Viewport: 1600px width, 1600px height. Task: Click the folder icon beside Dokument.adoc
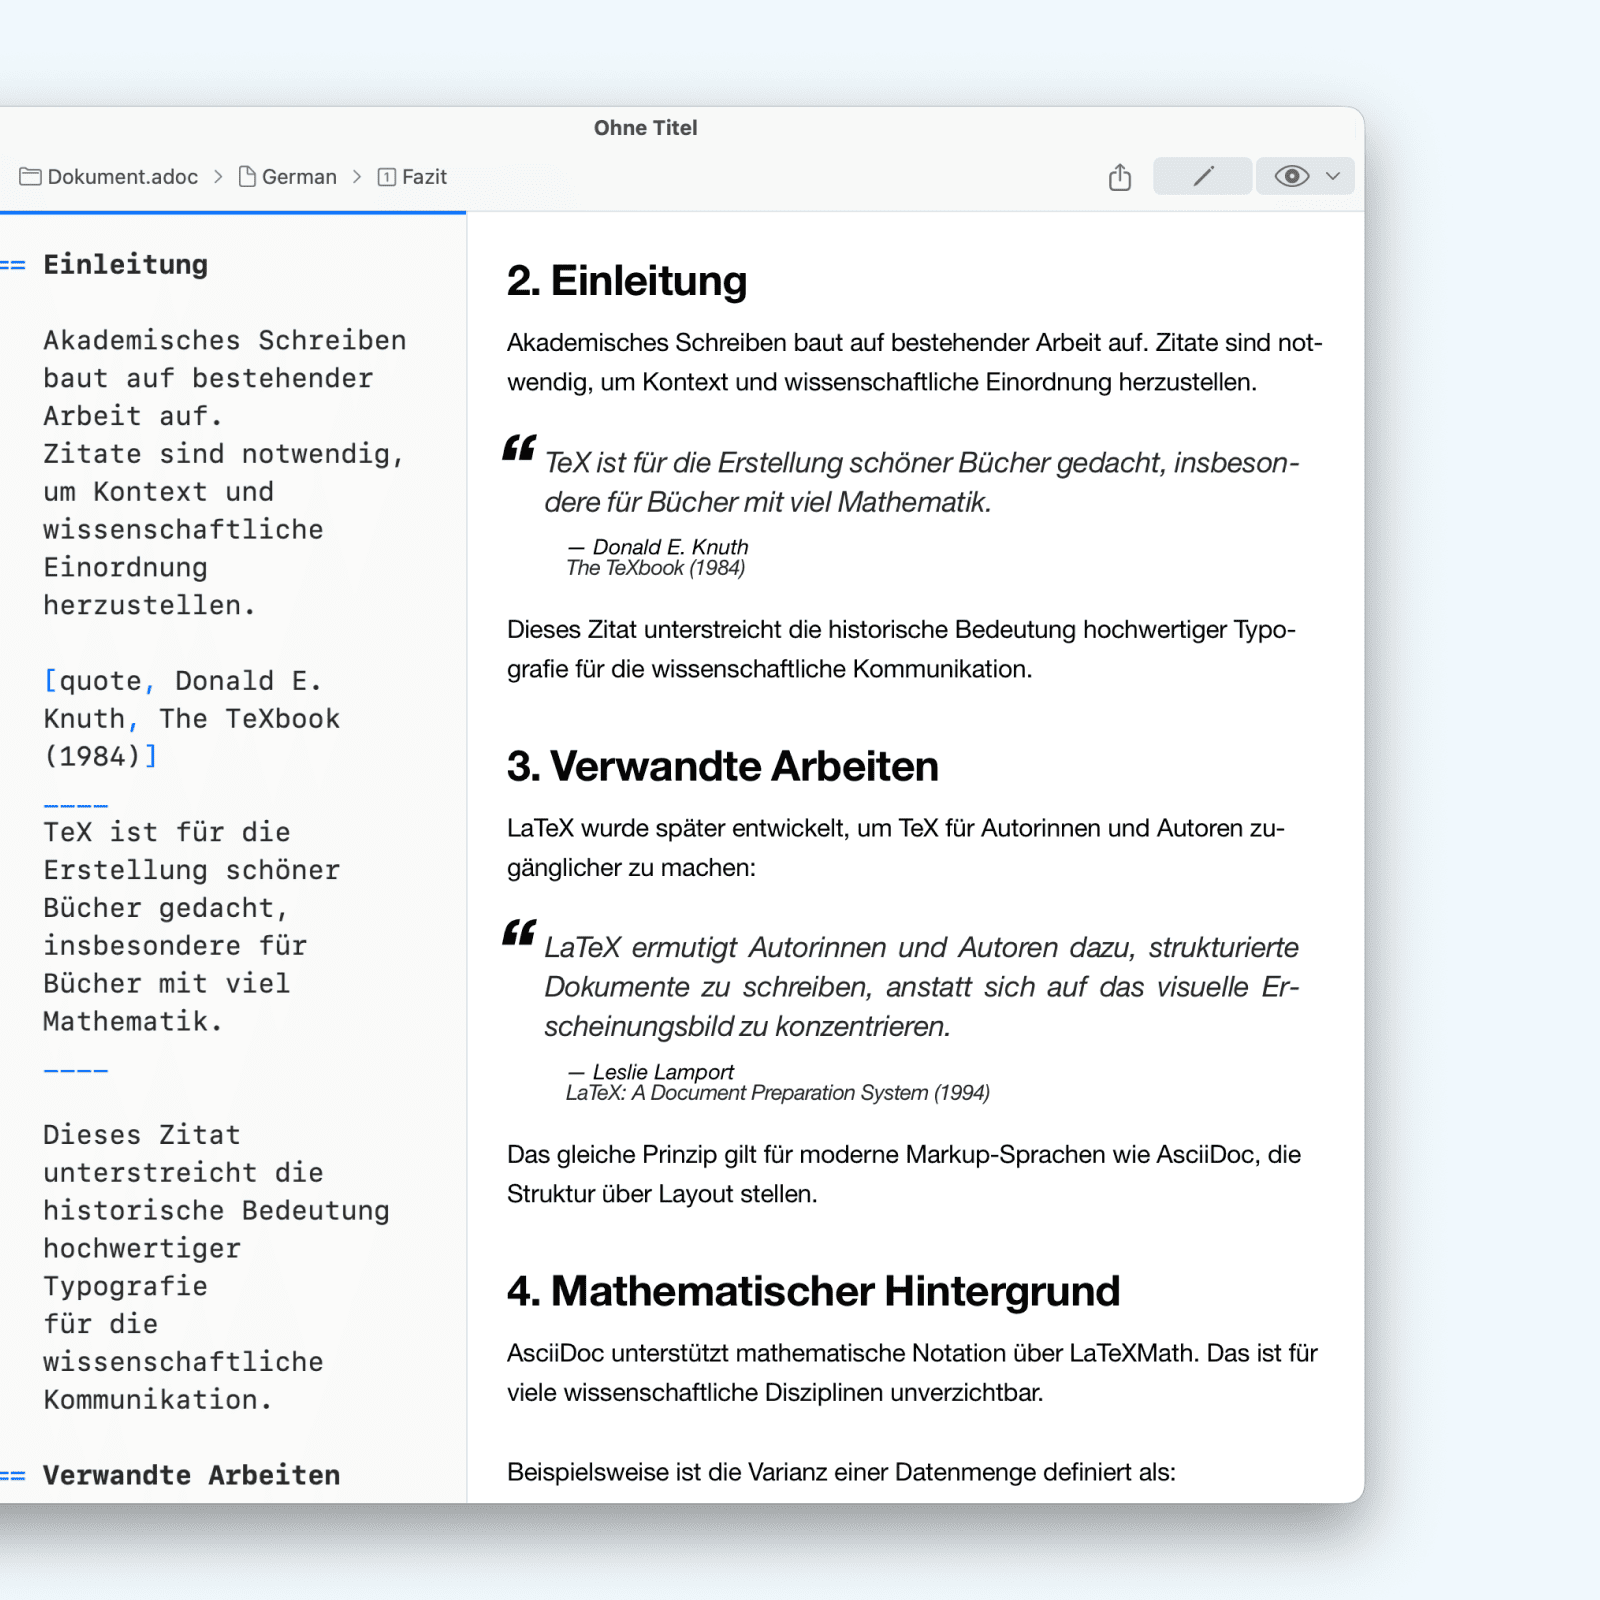tap(30, 177)
